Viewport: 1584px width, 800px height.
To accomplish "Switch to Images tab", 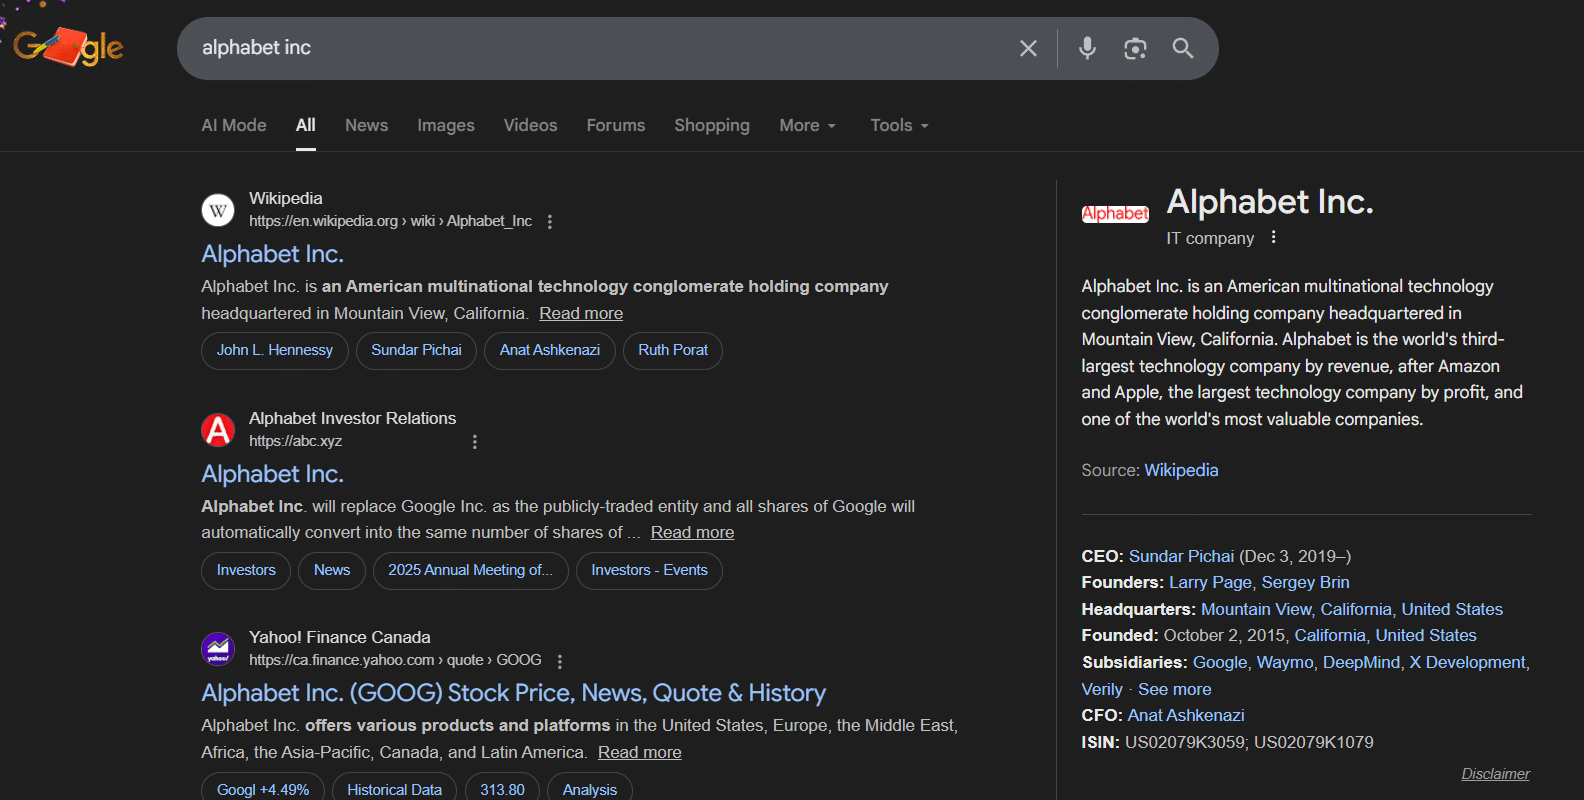I will (x=446, y=125).
